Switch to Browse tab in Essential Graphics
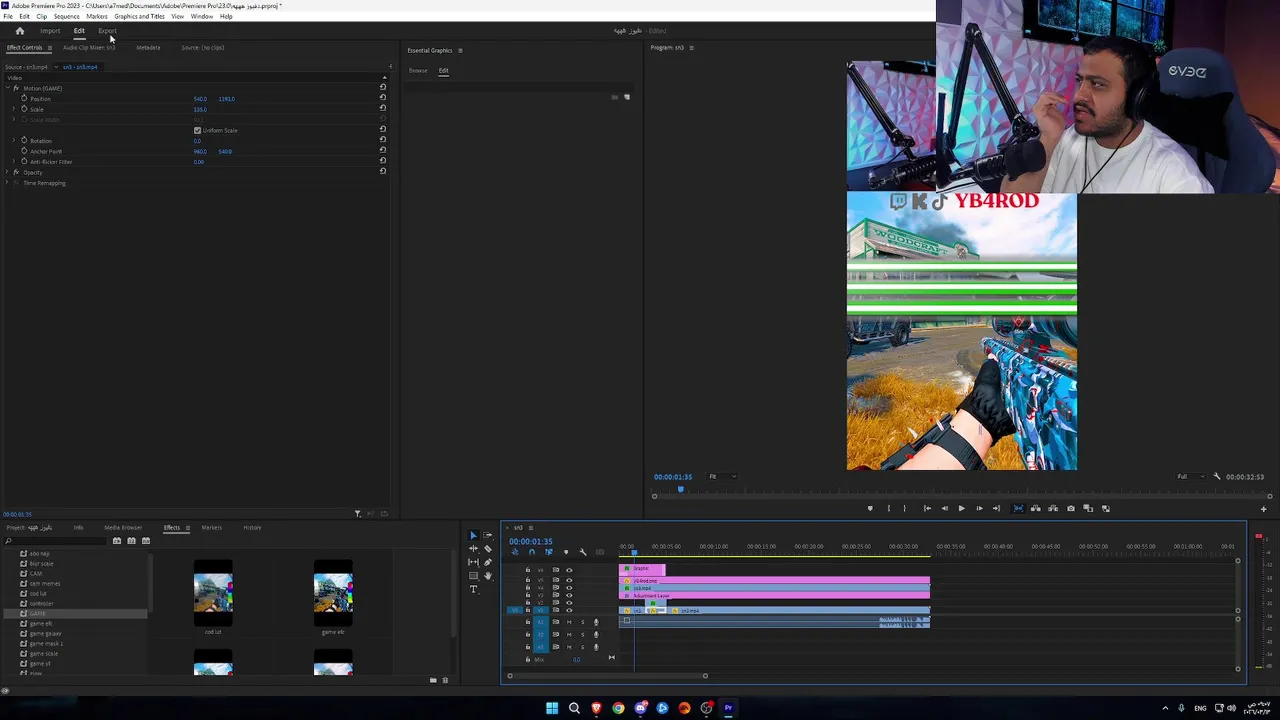1280x720 pixels. click(418, 71)
